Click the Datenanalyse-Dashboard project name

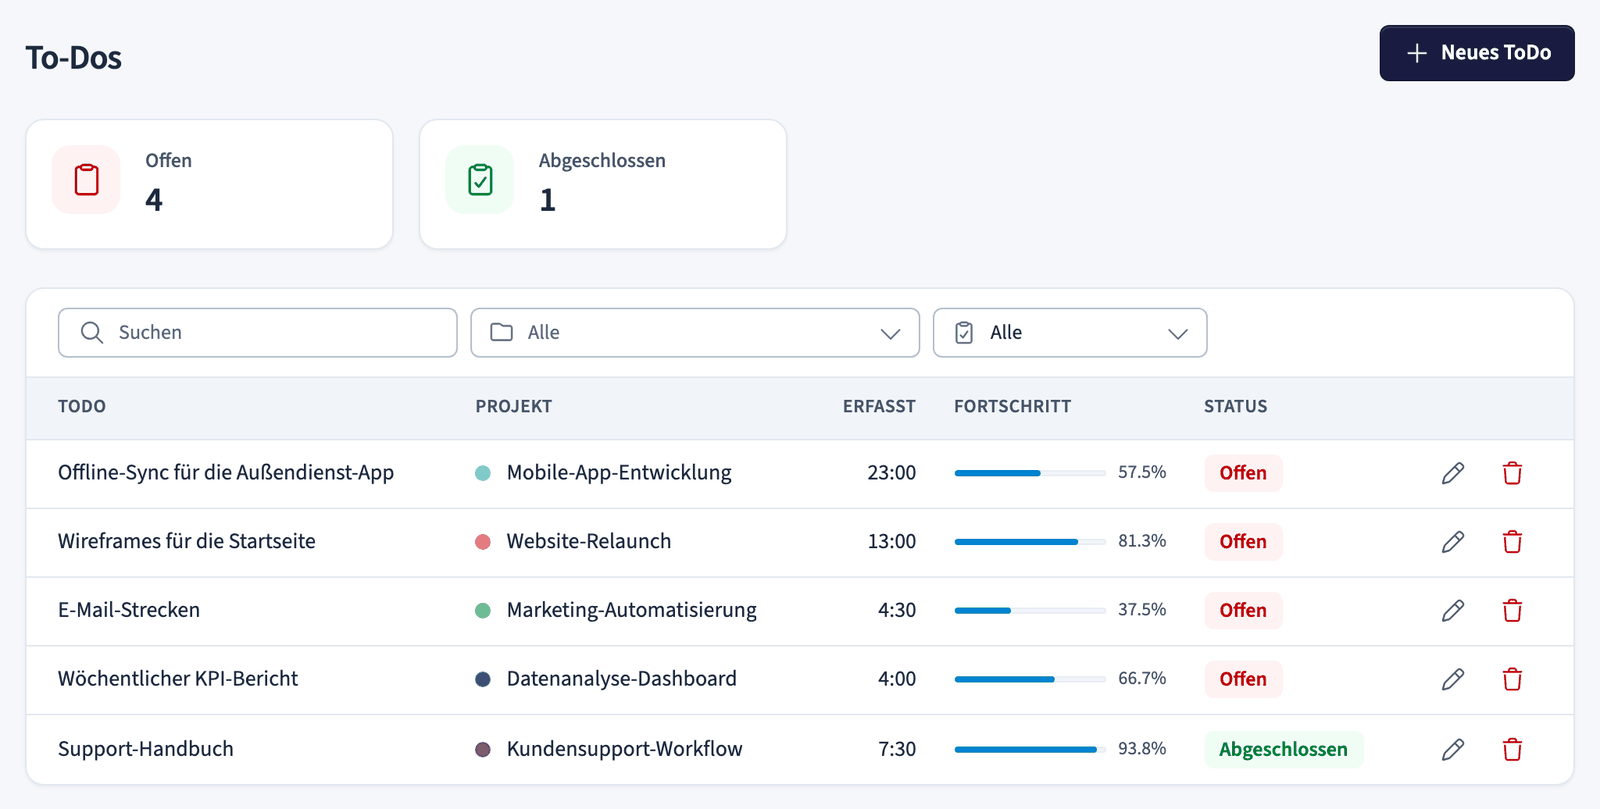[622, 679]
